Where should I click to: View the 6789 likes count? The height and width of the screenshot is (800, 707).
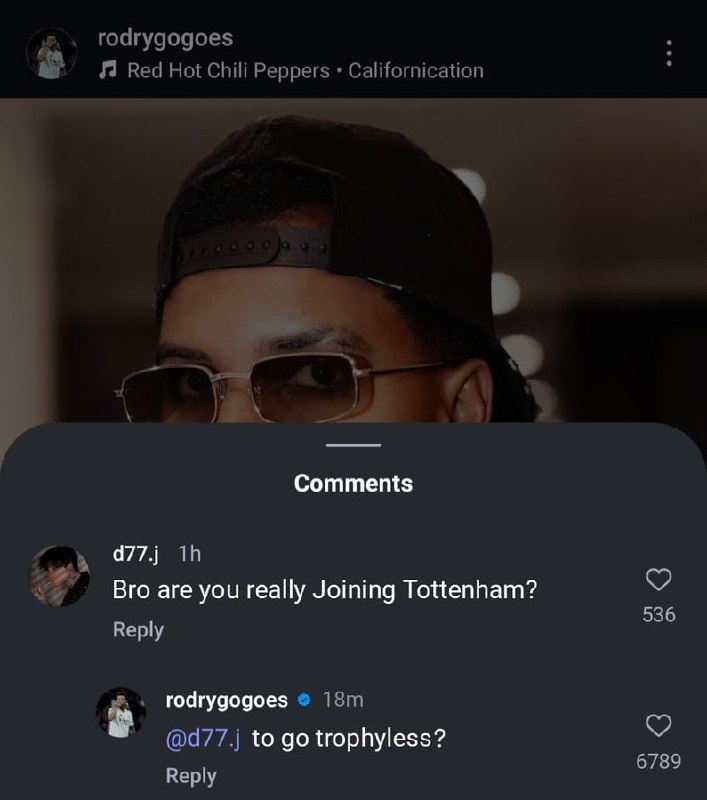(x=658, y=761)
